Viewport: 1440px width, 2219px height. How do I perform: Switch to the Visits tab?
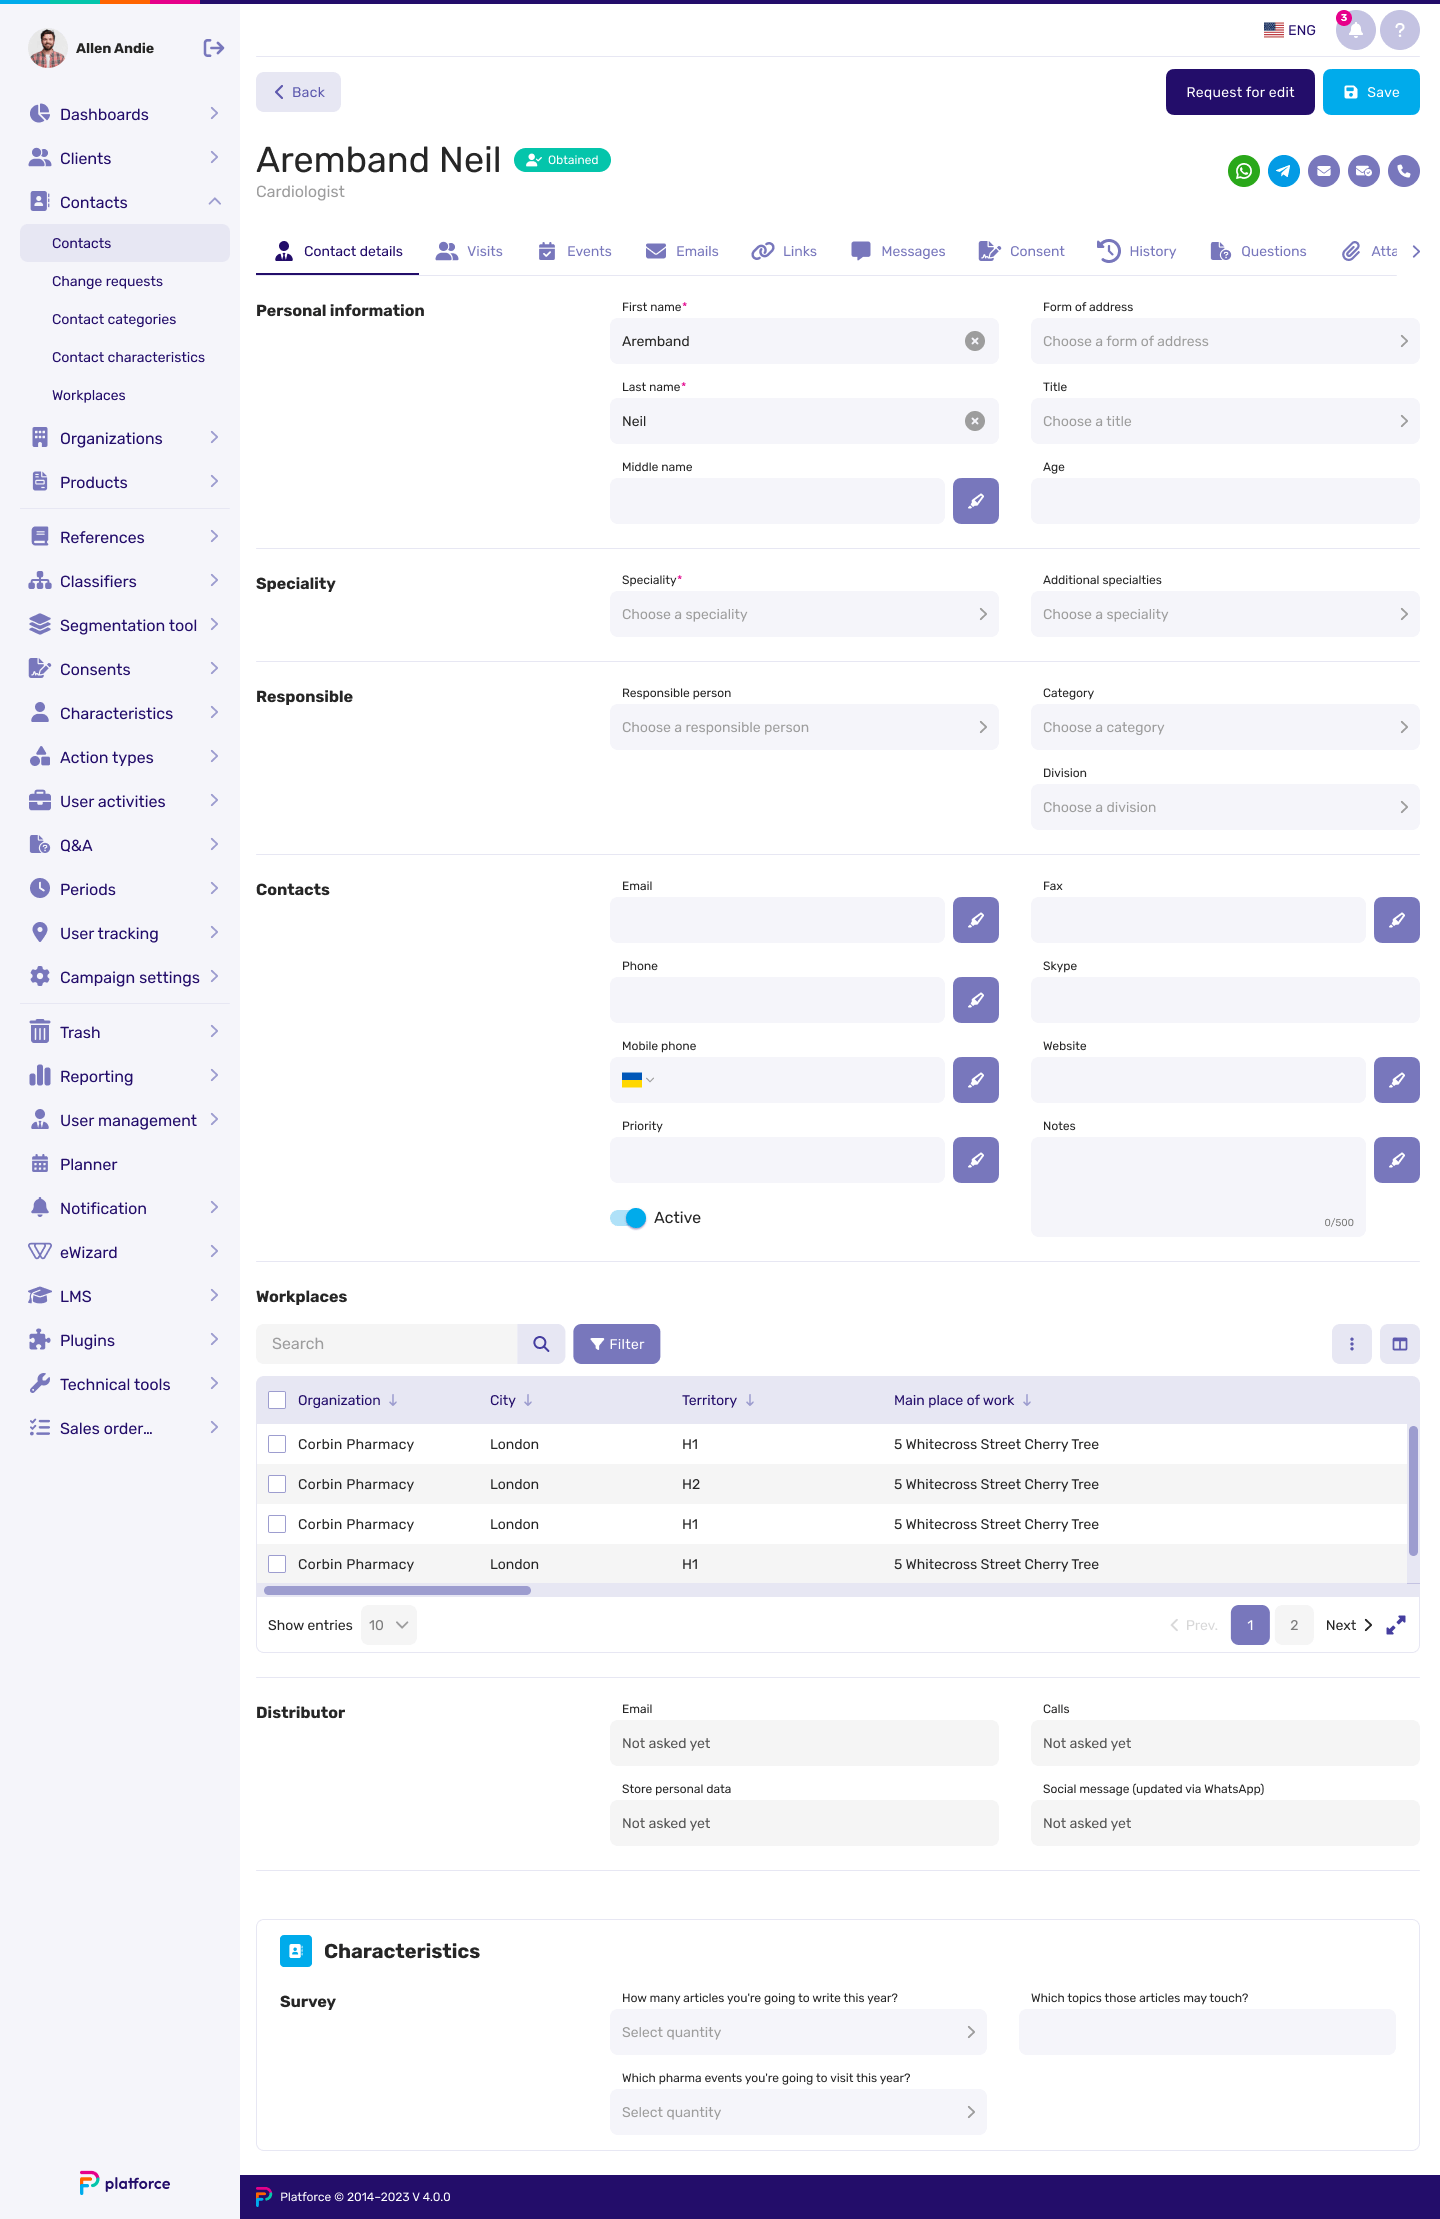click(x=470, y=251)
